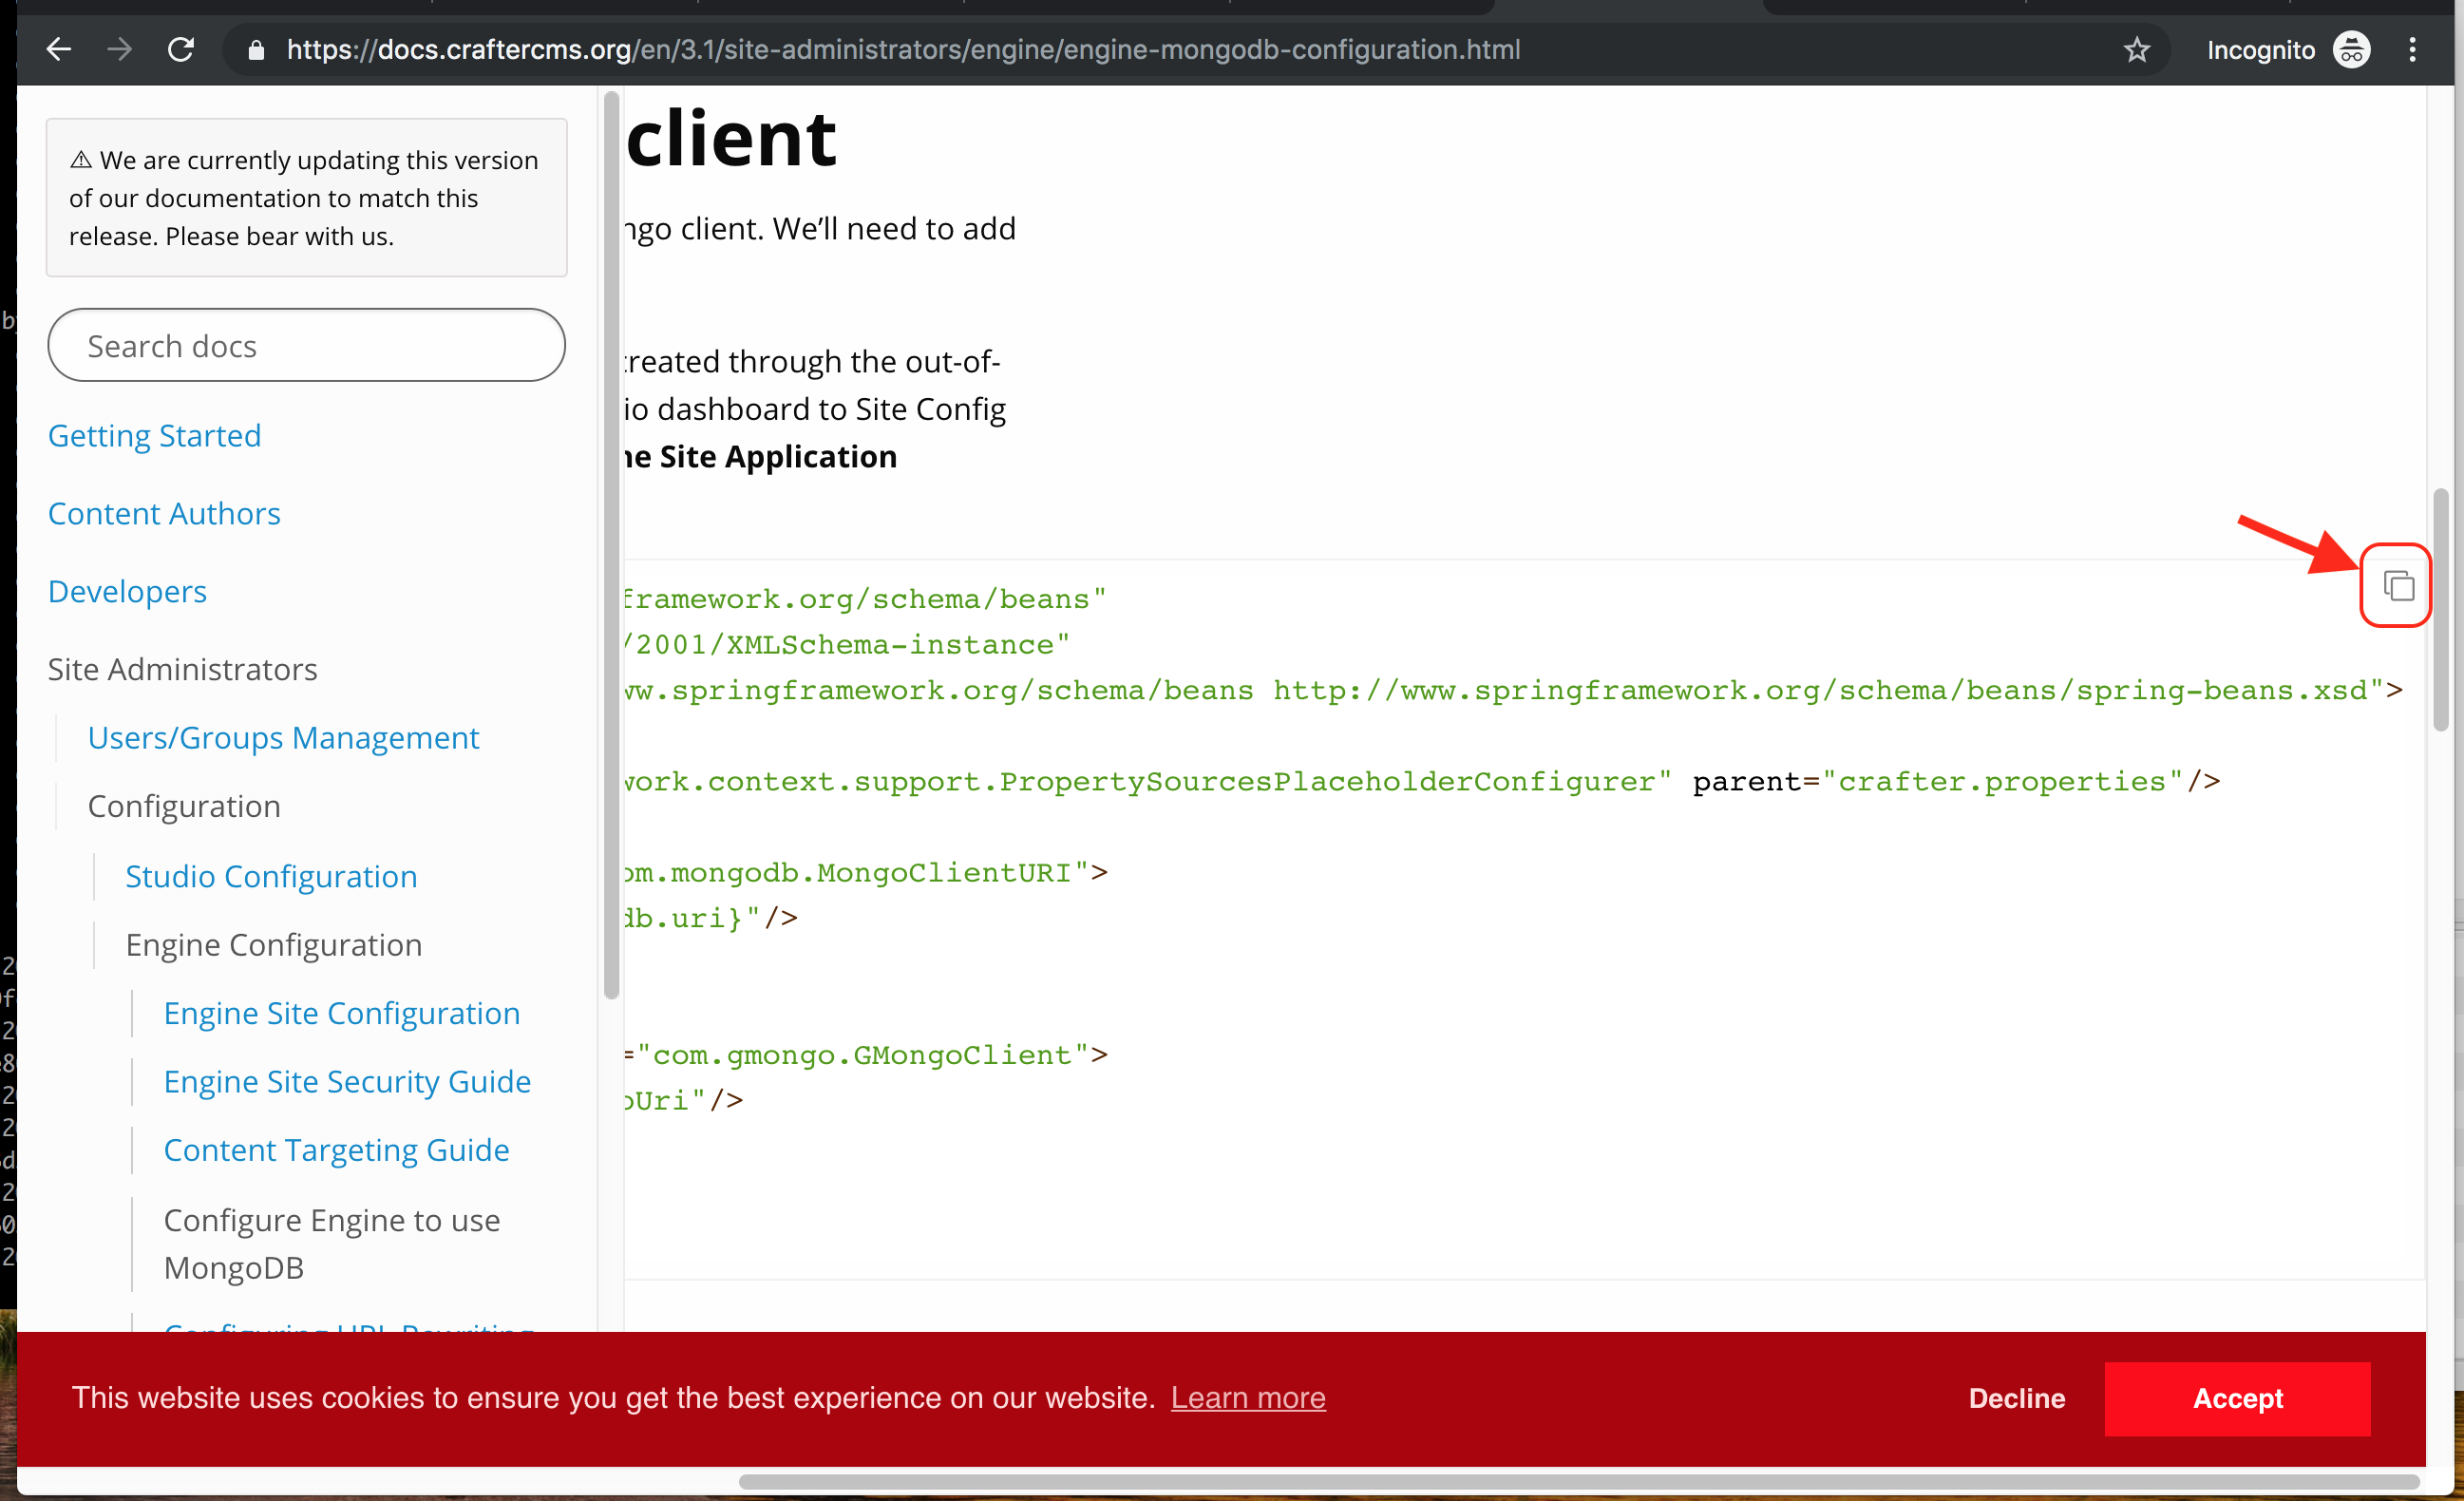Image resolution: width=2464 pixels, height=1501 pixels.
Task: Copy the code snippet to clipboard
Action: point(2396,584)
